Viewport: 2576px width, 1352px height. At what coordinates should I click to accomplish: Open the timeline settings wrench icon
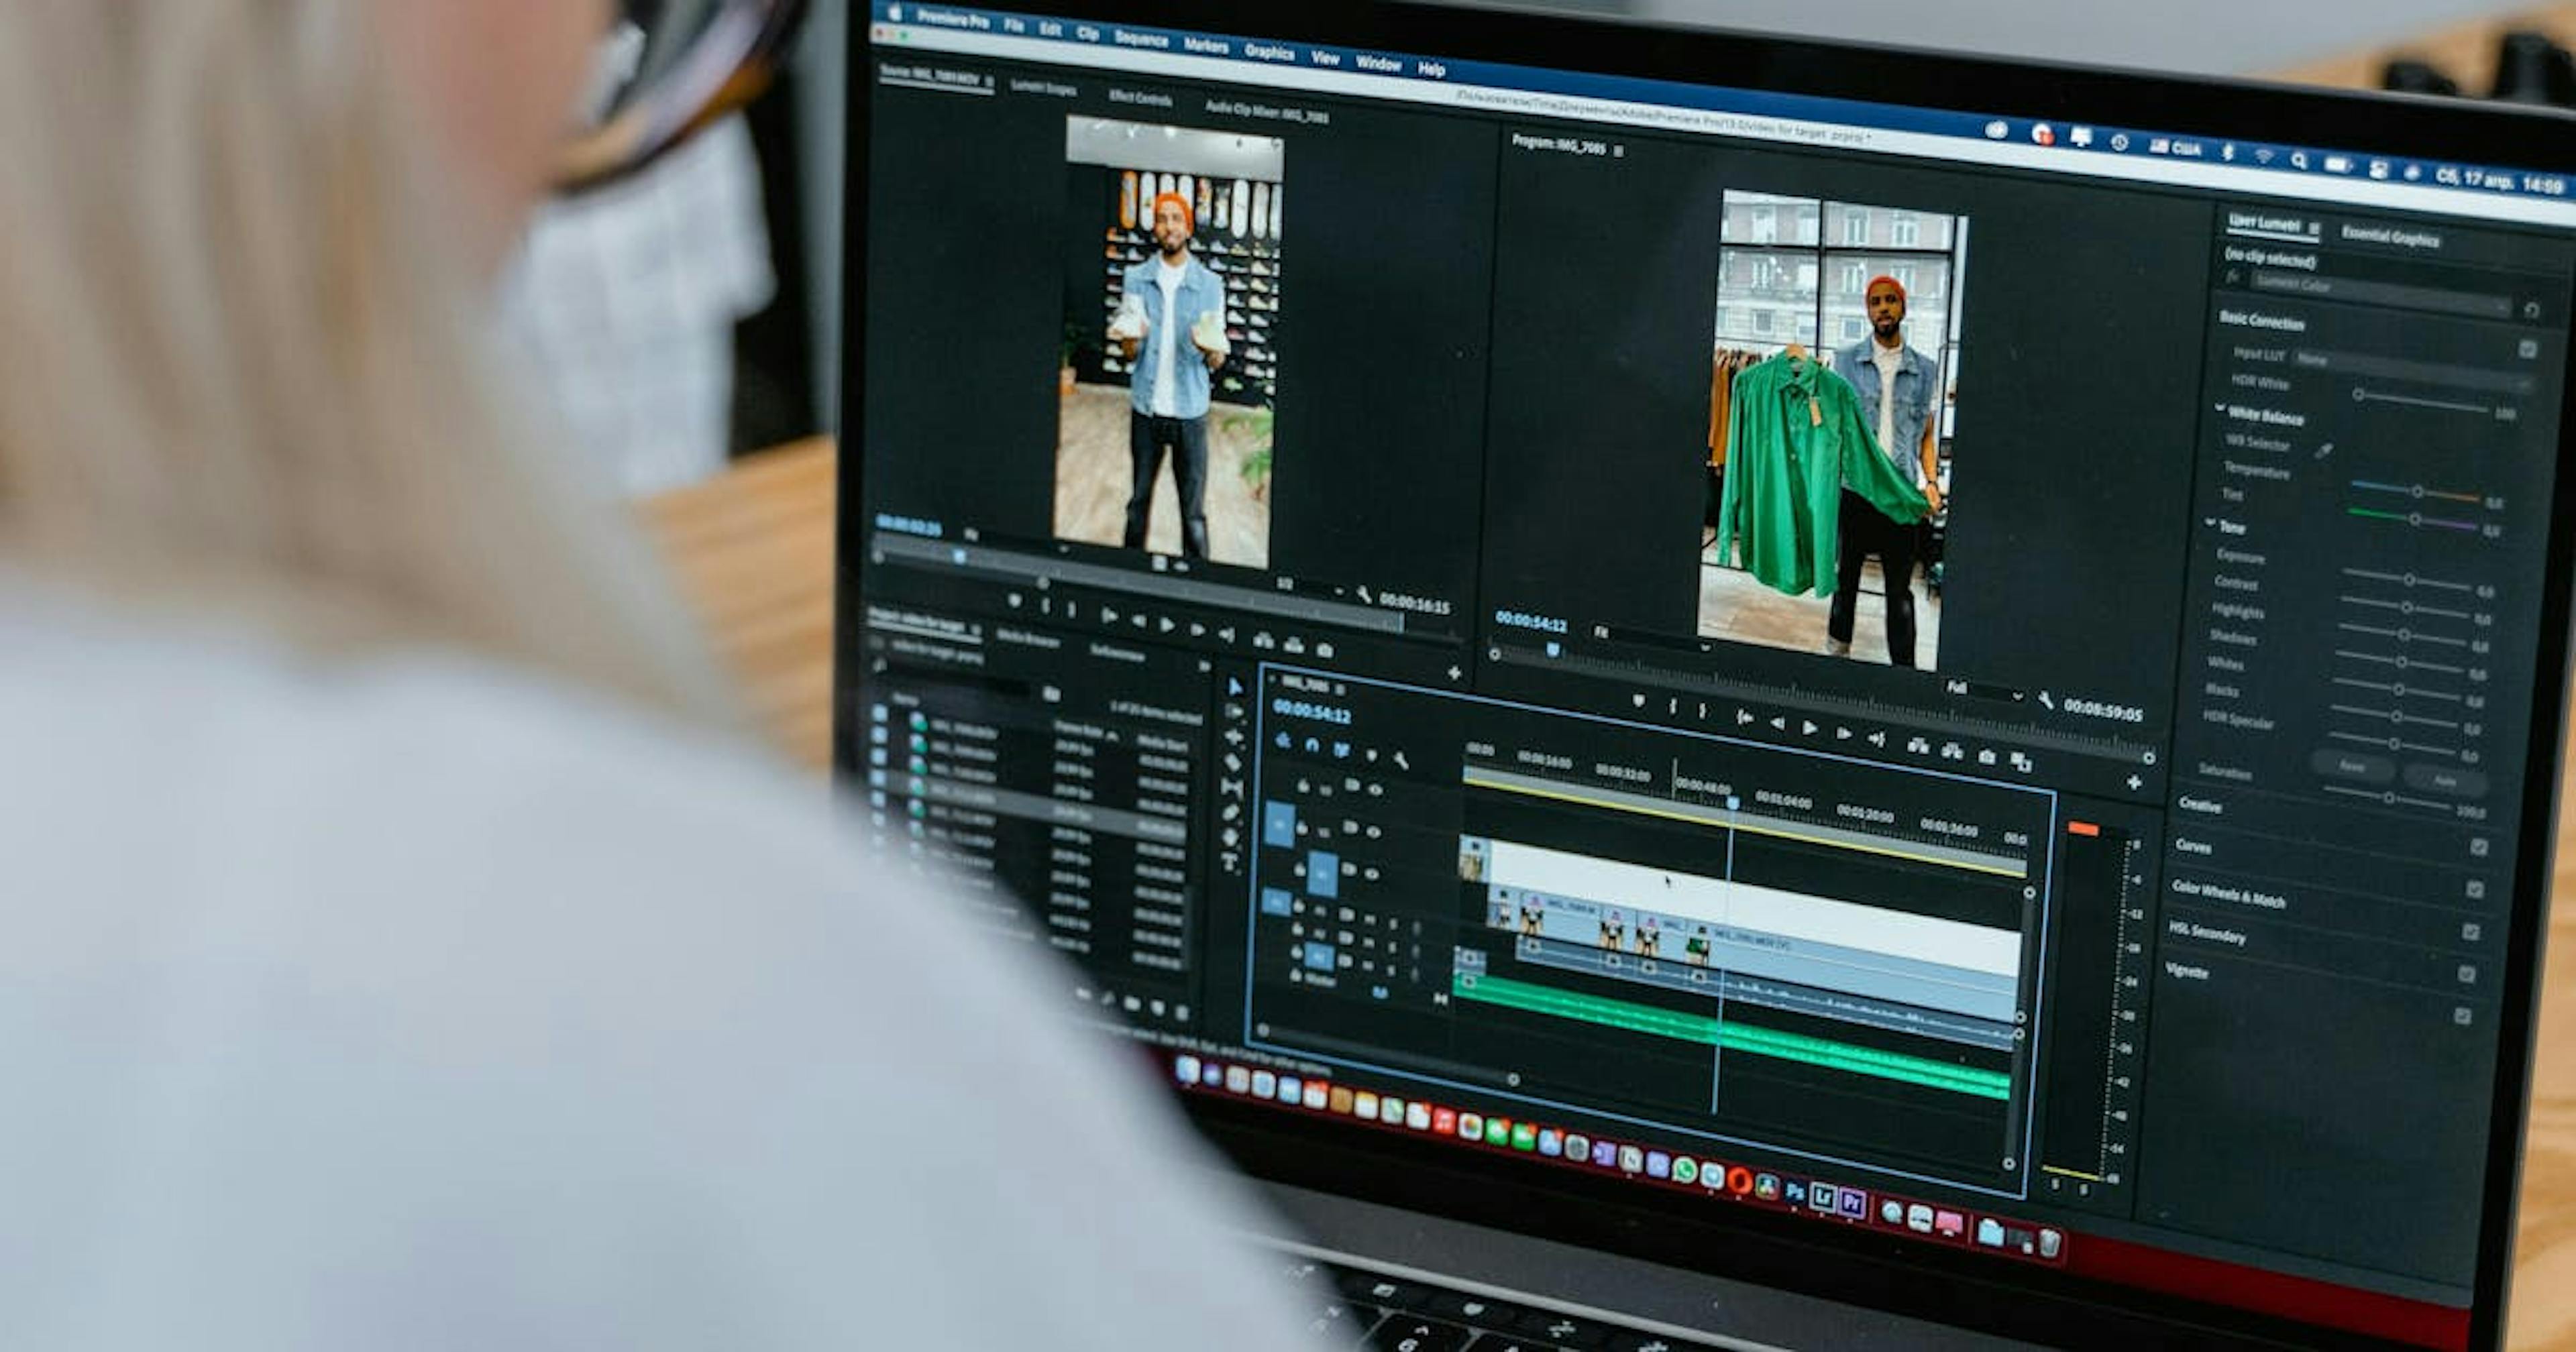(x=1402, y=760)
